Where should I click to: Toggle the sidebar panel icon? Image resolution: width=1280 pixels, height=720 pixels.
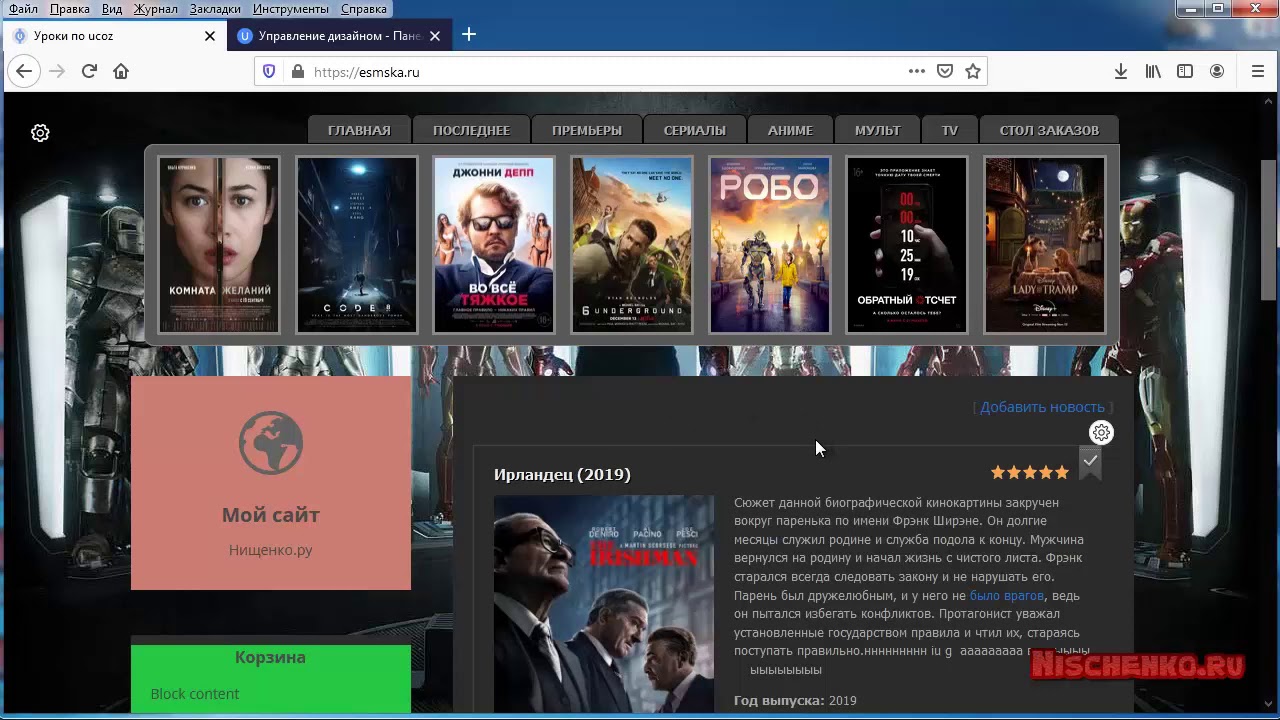coord(1185,71)
